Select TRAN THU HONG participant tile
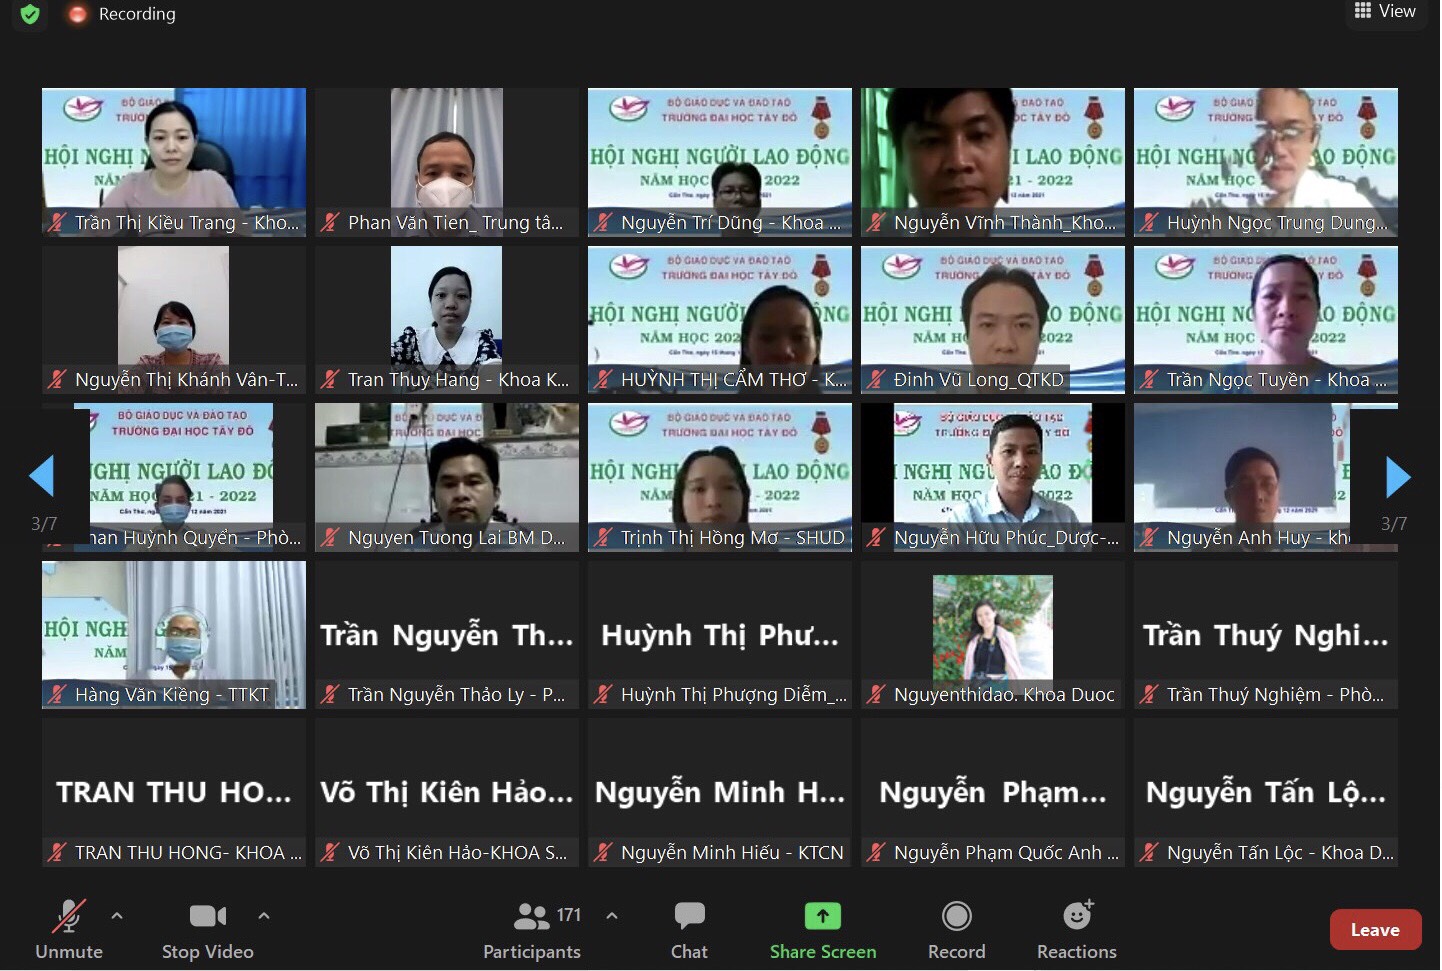The width and height of the screenshot is (1442, 971). 174,792
